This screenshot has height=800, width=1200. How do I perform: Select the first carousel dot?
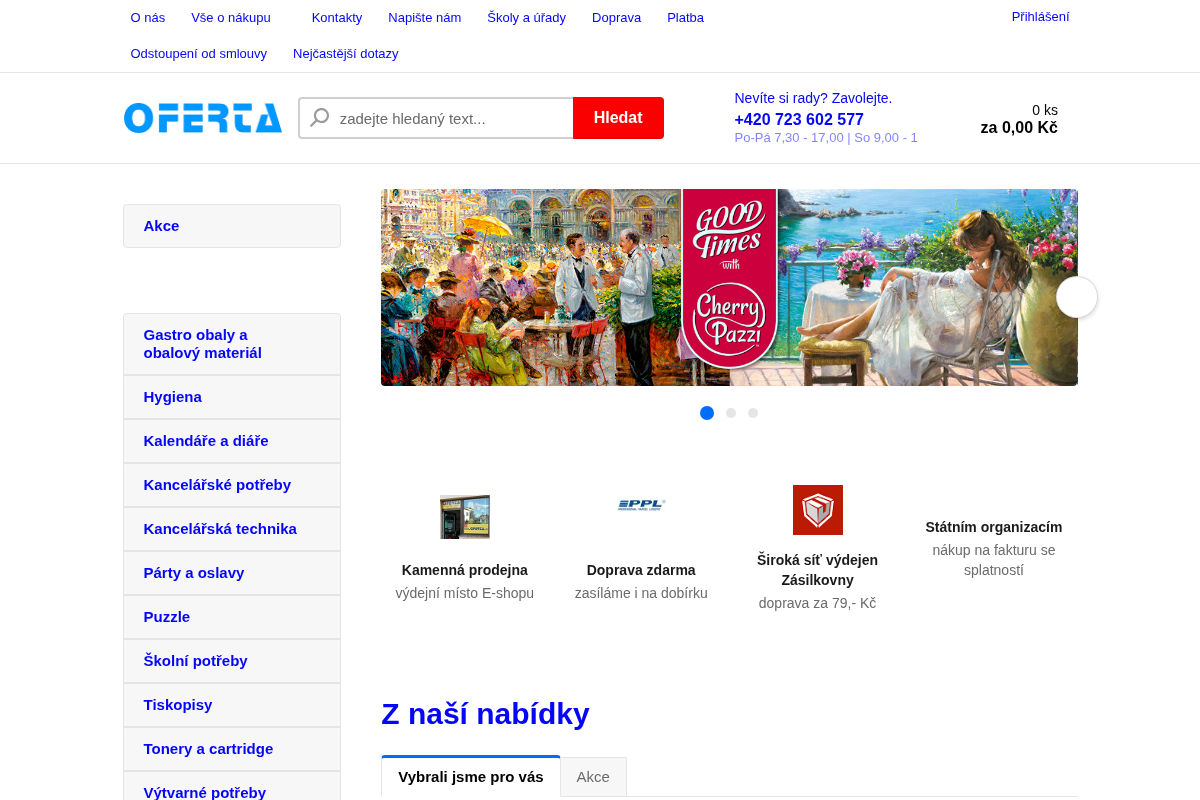coord(707,413)
